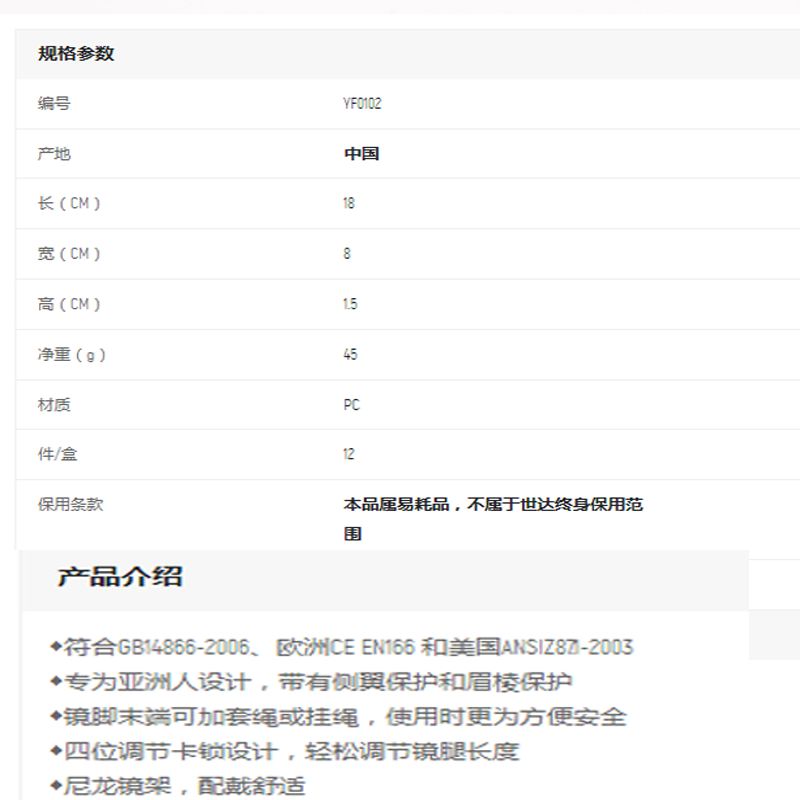Click the diamond bullet before 符合GB14866-2006
Screen dimensions: 800x800
56,646
